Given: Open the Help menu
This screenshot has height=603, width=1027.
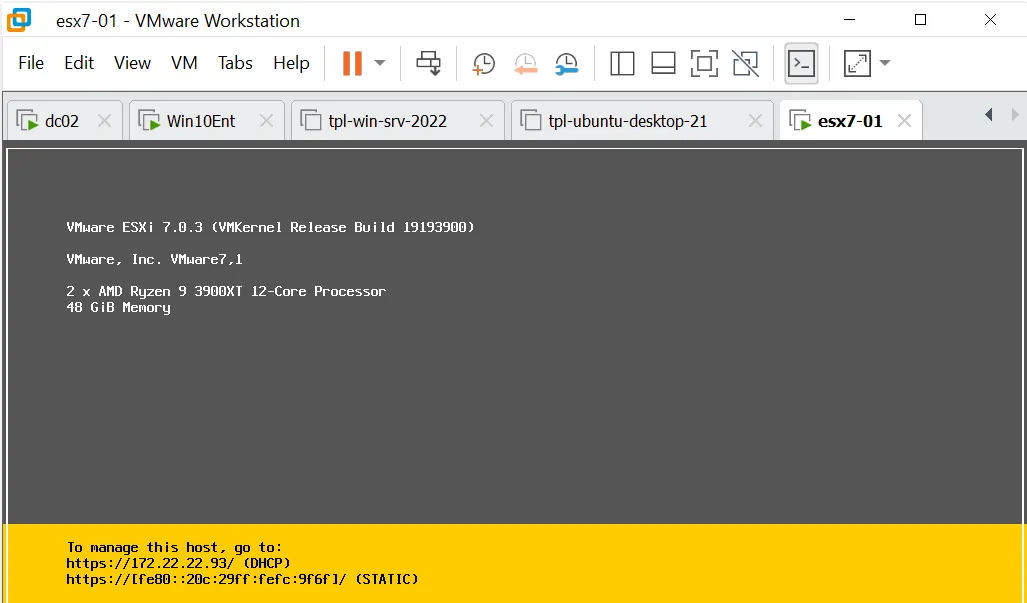Looking at the screenshot, I should click(291, 63).
